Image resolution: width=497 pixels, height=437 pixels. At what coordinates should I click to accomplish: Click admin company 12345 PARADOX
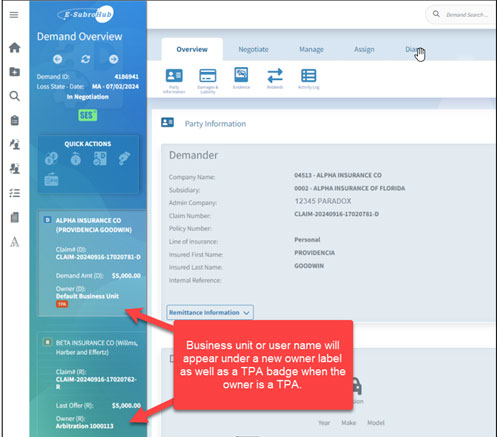click(x=323, y=201)
